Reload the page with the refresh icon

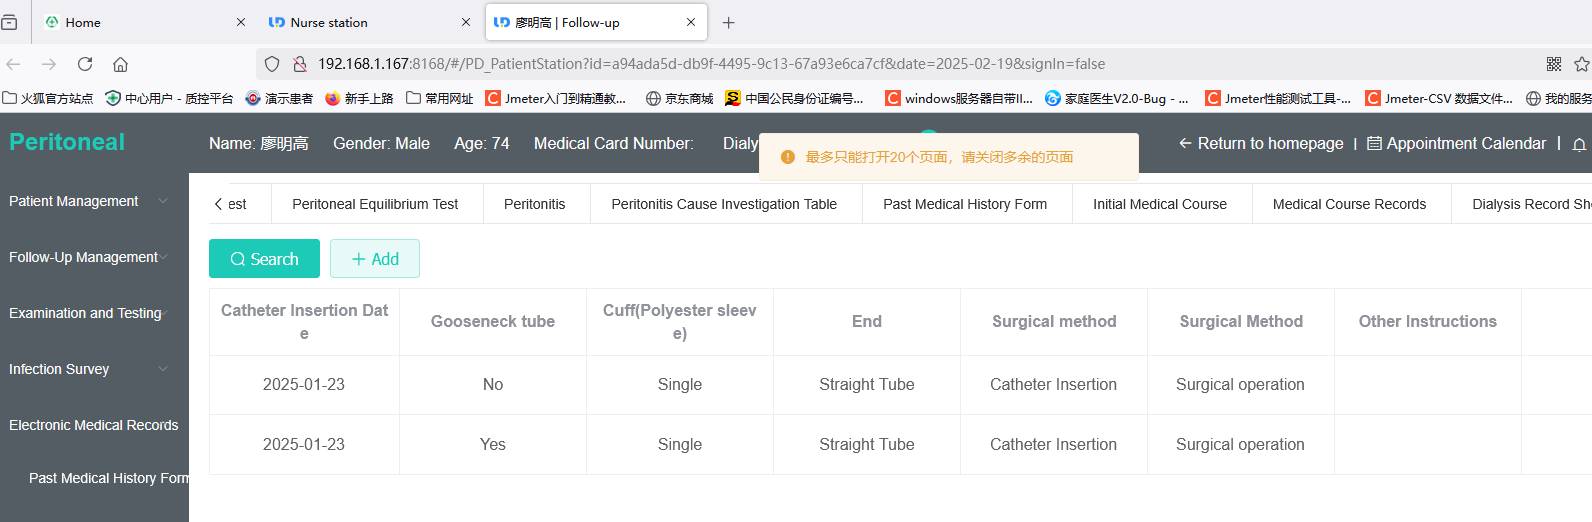click(x=85, y=64)
